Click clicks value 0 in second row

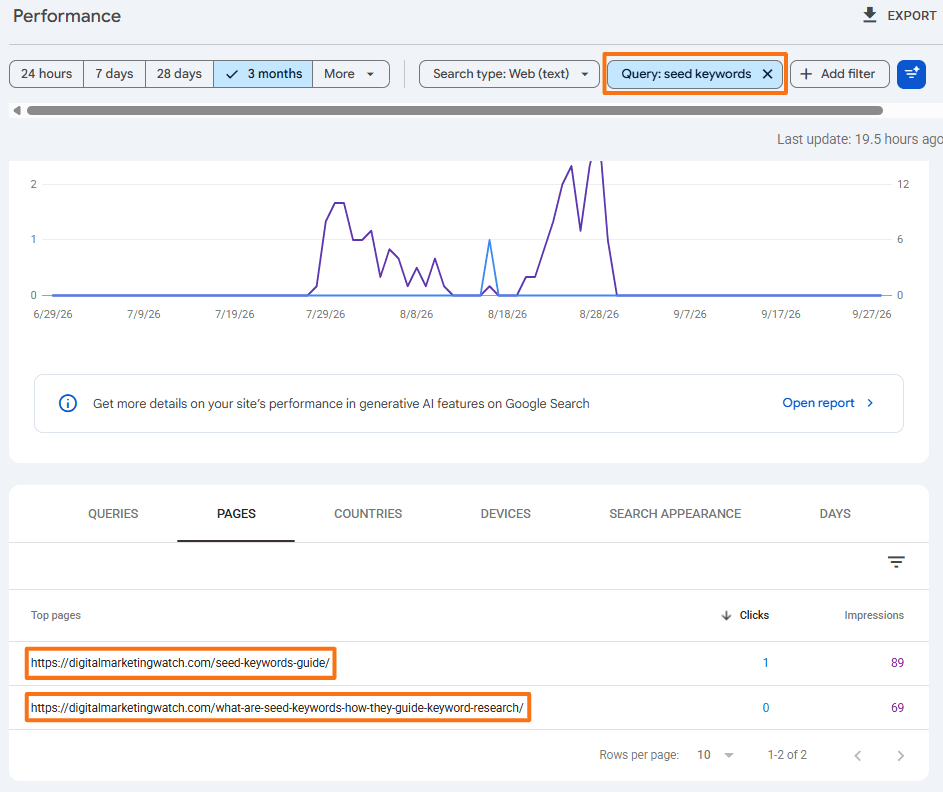click(x=766, y=708)
